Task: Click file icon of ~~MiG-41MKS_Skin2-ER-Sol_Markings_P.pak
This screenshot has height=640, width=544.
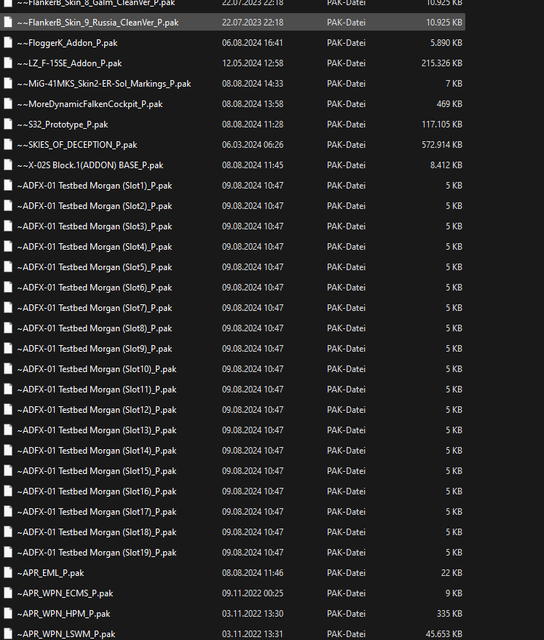Action: click(x=8, y=83)
